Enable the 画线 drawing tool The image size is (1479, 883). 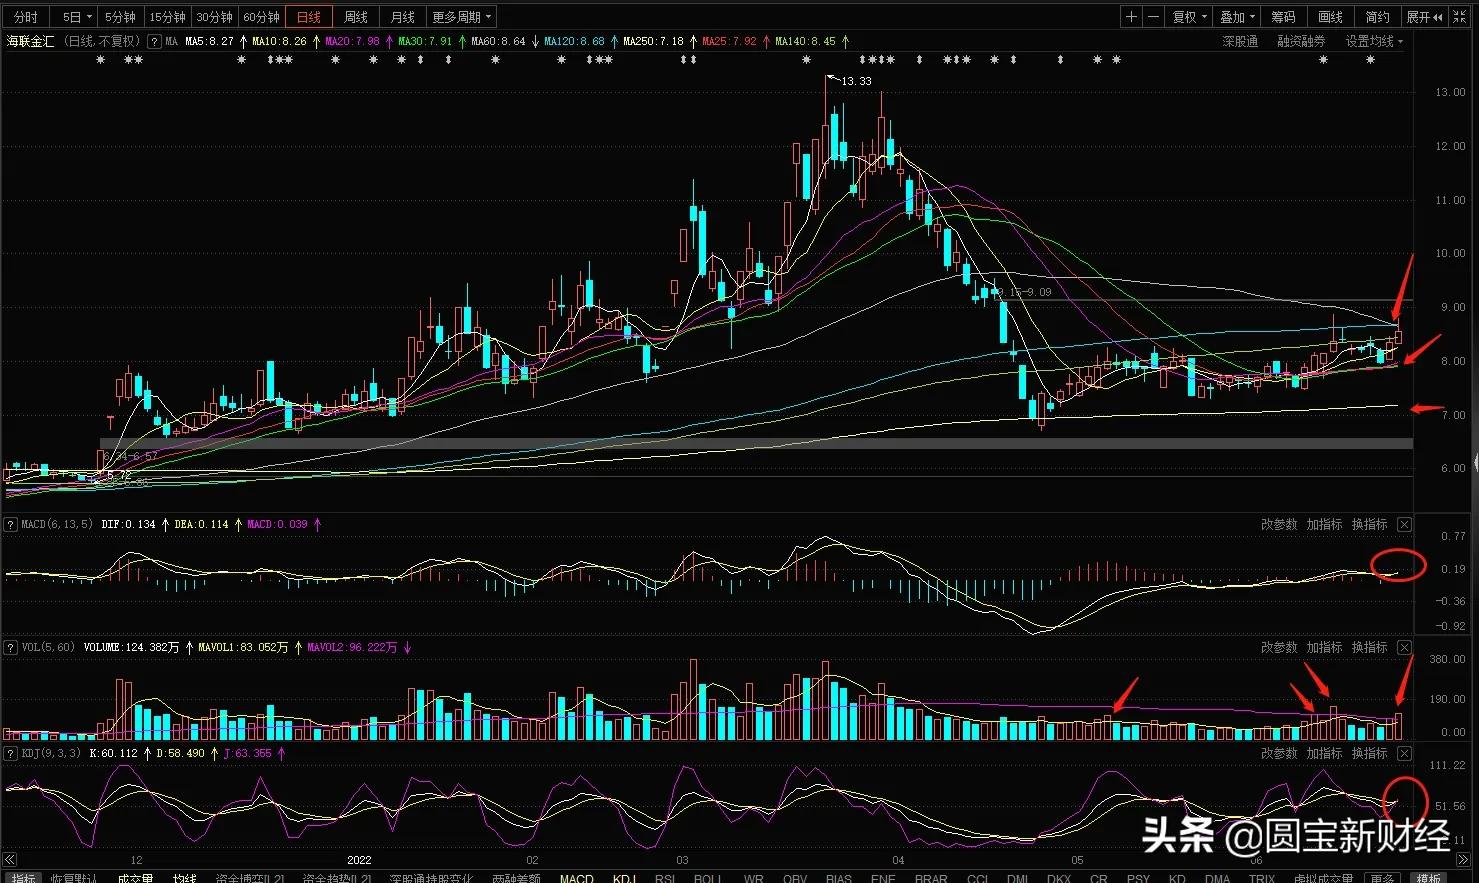pyautogui.click(x=1330, y=17)
